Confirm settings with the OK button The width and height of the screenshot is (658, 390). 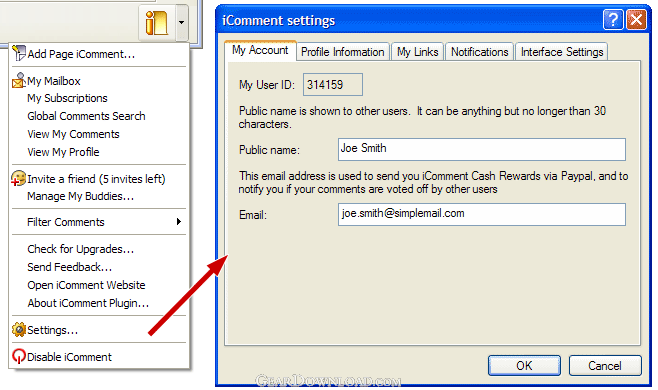click(x=524, y=366)
